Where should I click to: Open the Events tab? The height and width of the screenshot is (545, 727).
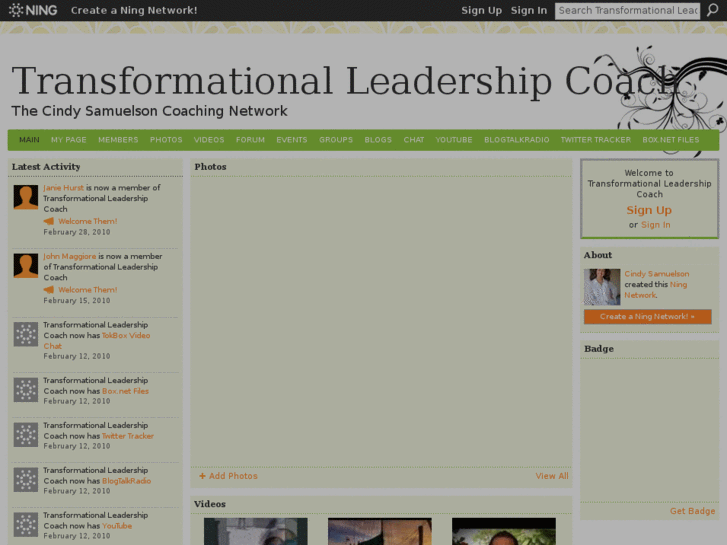coord(292,140)
